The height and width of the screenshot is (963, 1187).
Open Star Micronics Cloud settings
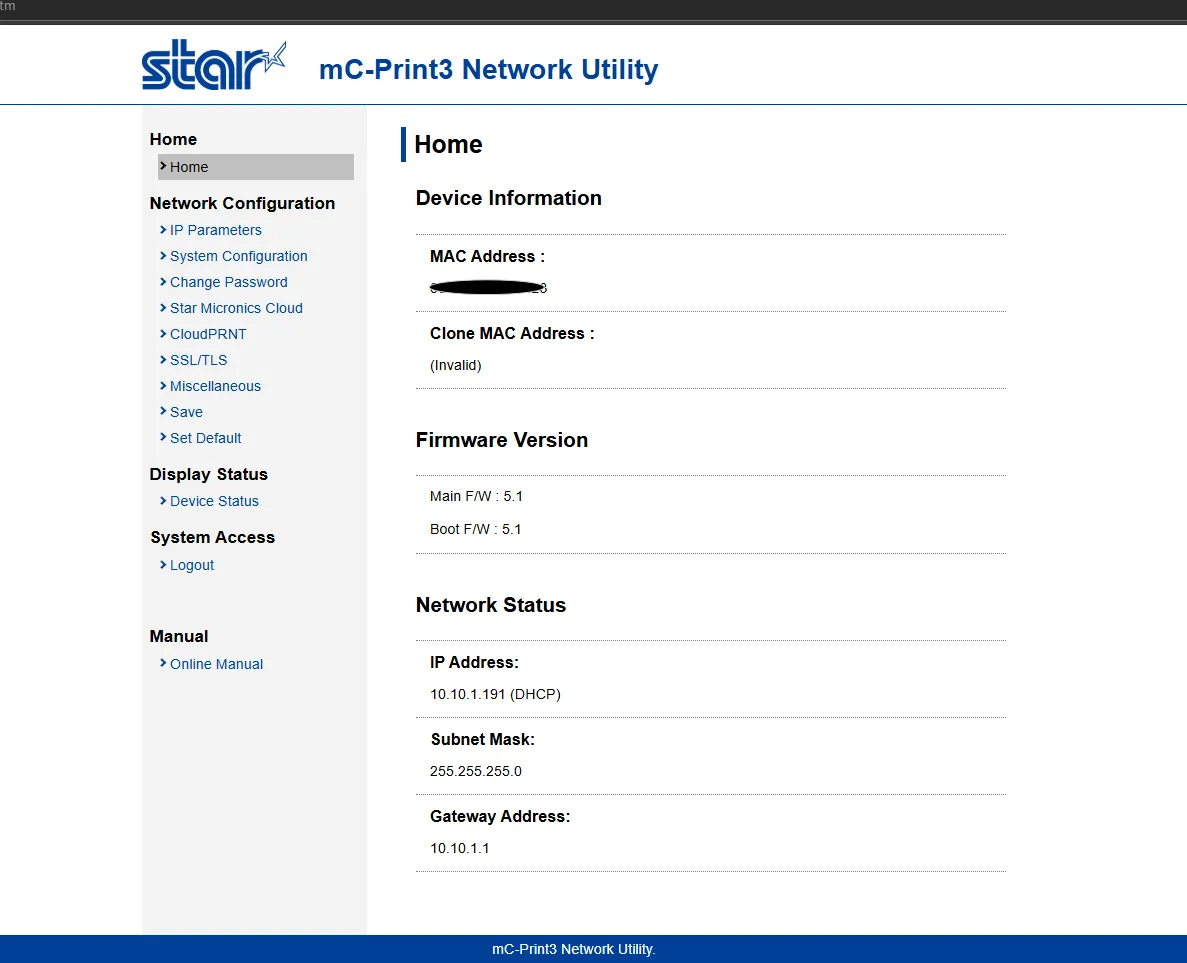[x=236, y=308]
